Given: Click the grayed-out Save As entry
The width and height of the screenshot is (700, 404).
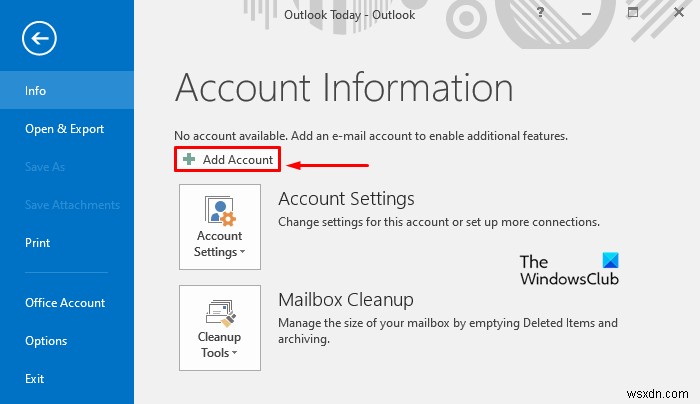Looking at the screenshot, I should [x=44, y=167].
